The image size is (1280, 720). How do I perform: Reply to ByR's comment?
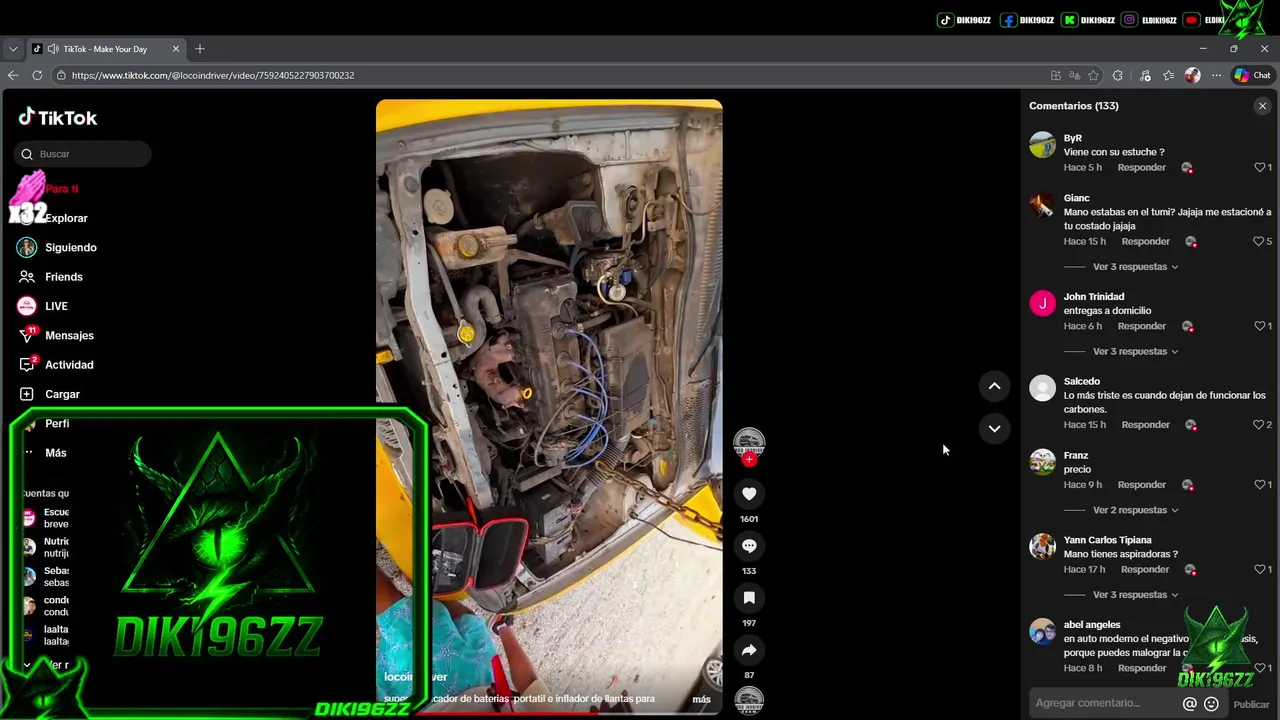click(x=1141, y=167)
